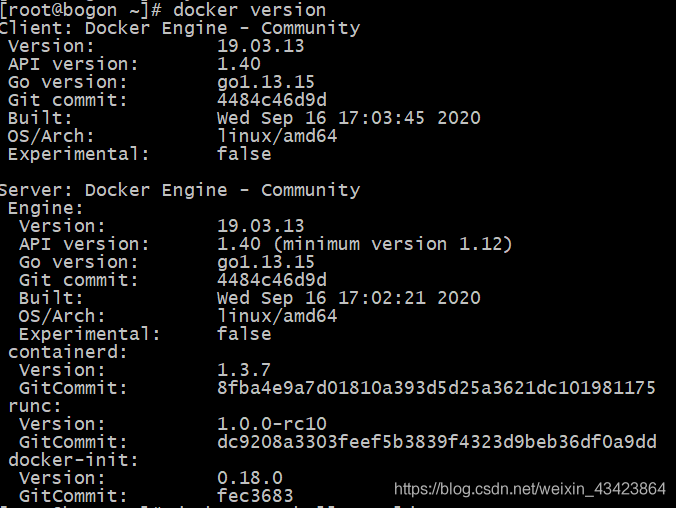Screen dimensions: 676x508
Task: Open the blog.csdn.net watermark URL
Action: pos(530,489)
